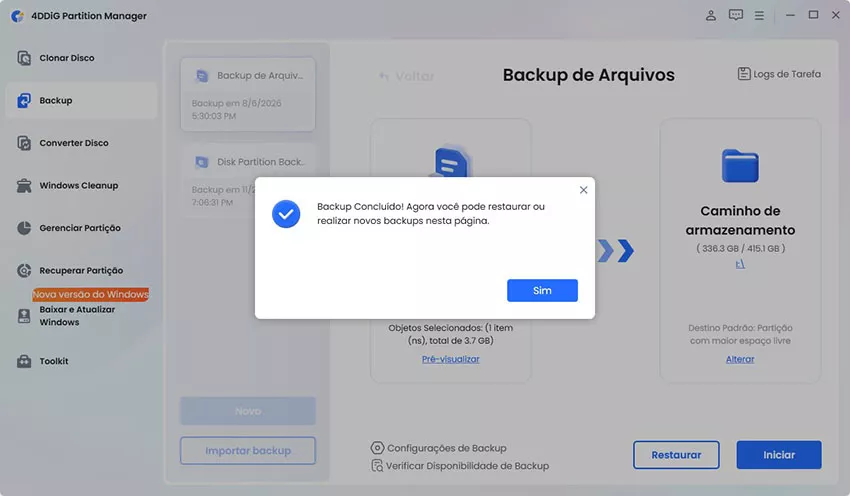
Task: Click the blue checkmark icon in the dialog
Action: coord(286,214)
